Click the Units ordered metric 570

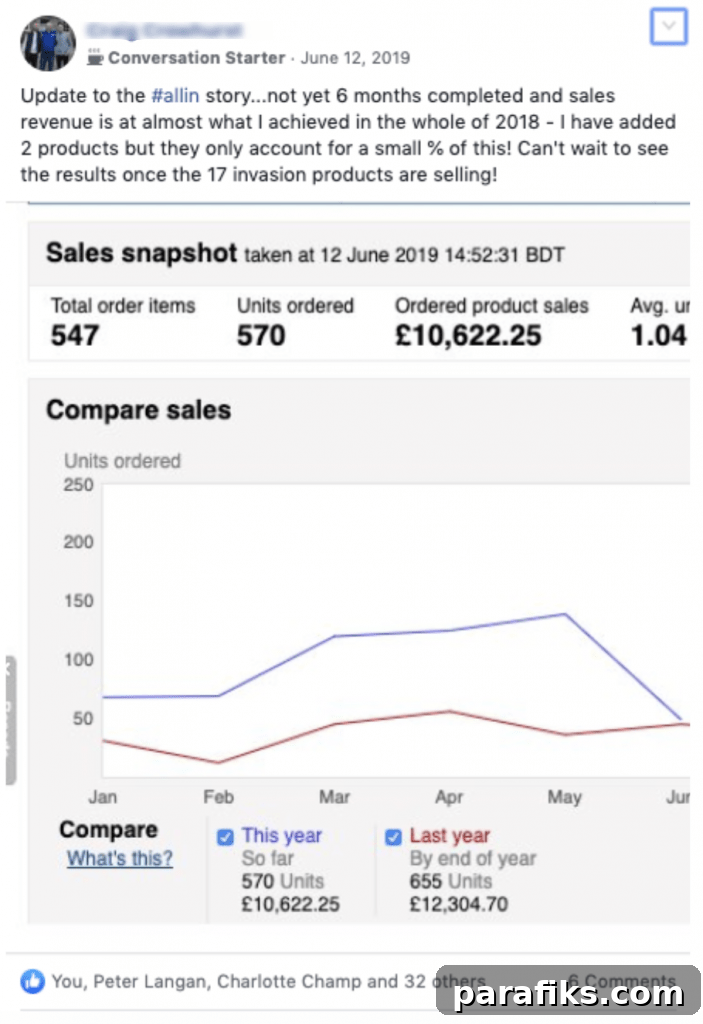(x=261, y=336)
